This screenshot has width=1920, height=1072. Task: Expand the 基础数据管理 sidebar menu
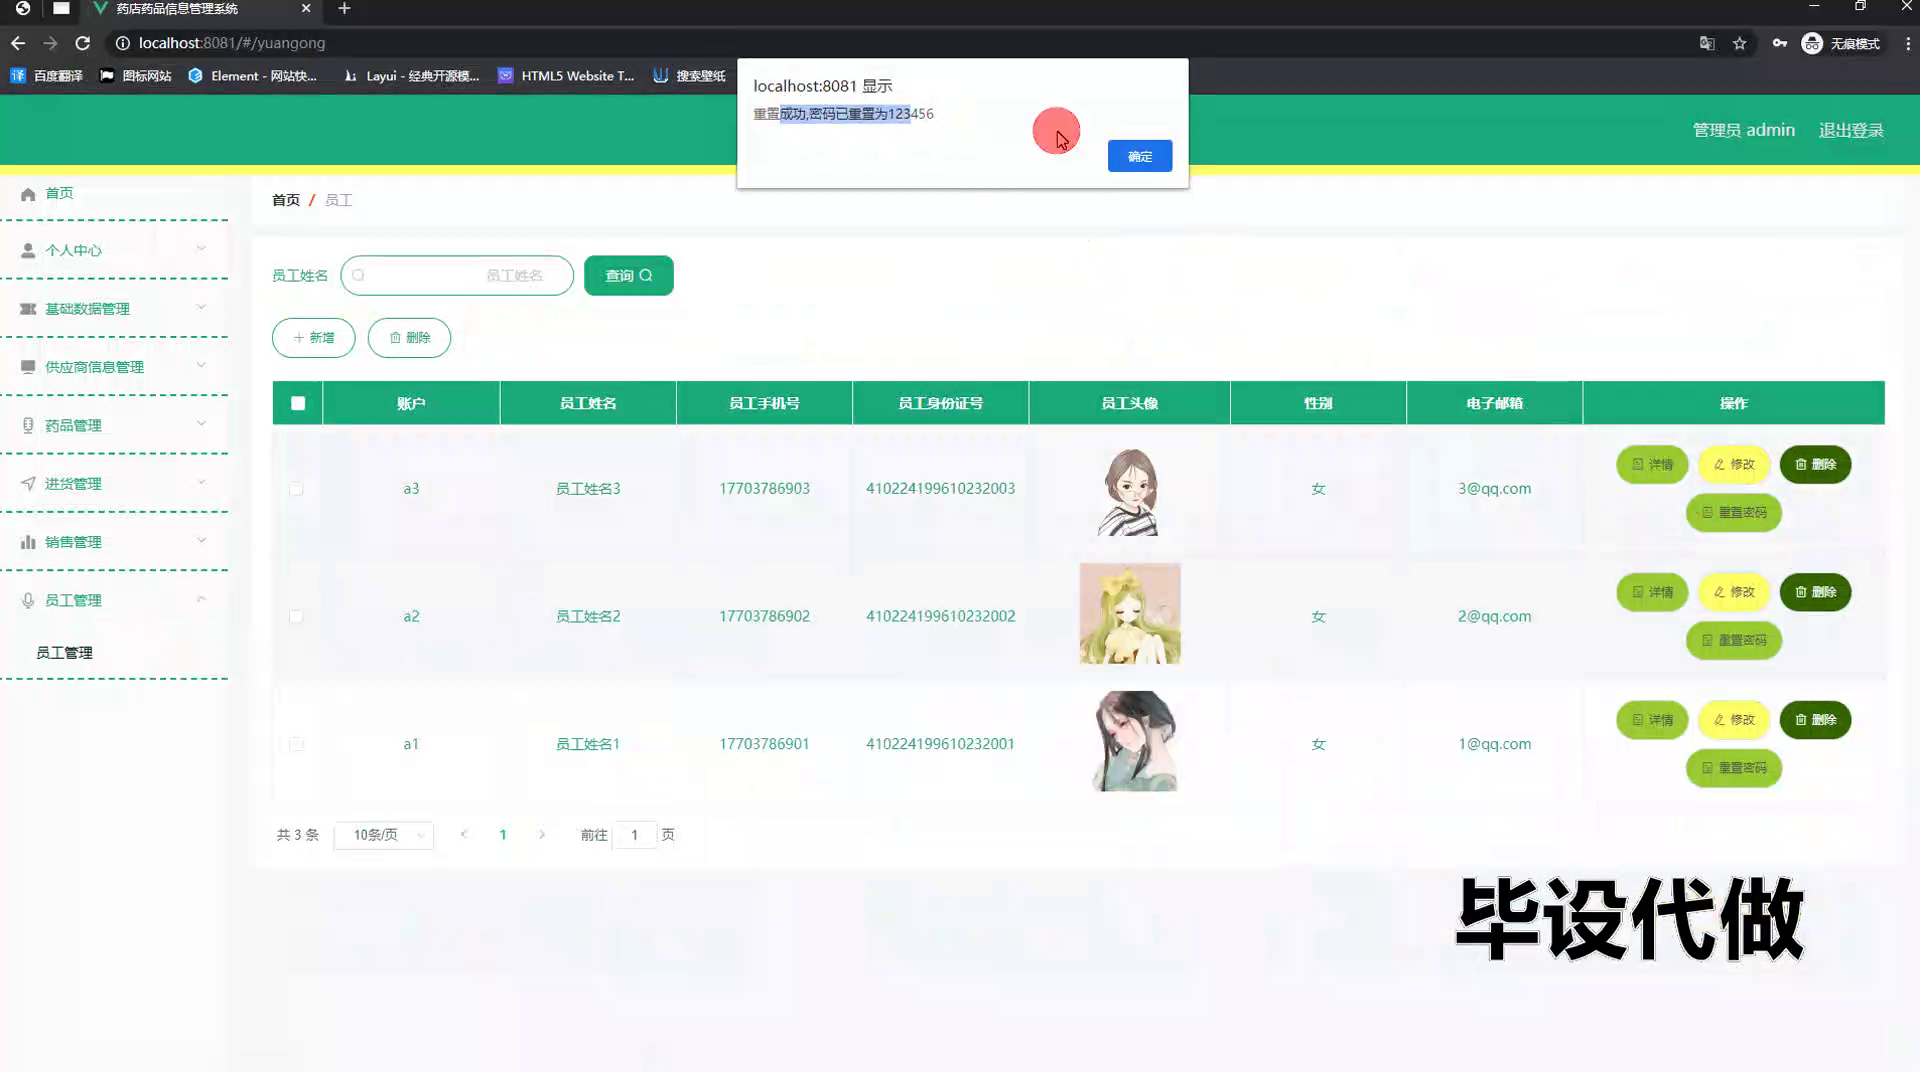click(x=114, y=308)
